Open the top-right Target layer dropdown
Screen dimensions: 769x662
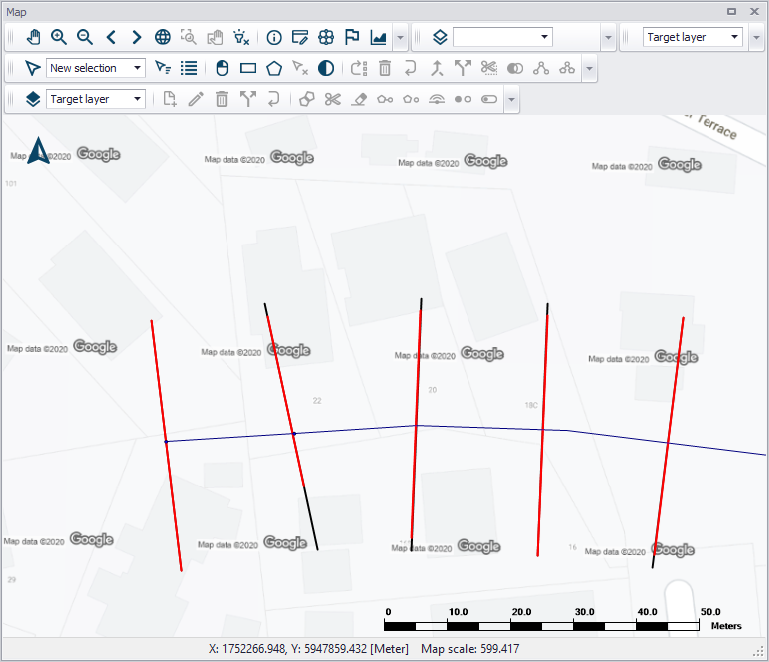point(692,37)
